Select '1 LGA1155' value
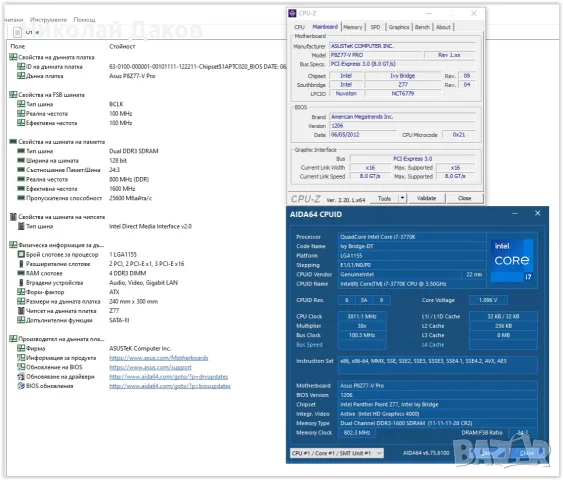The height and width of the screenshot is (480, 563). tap(123, 254)
